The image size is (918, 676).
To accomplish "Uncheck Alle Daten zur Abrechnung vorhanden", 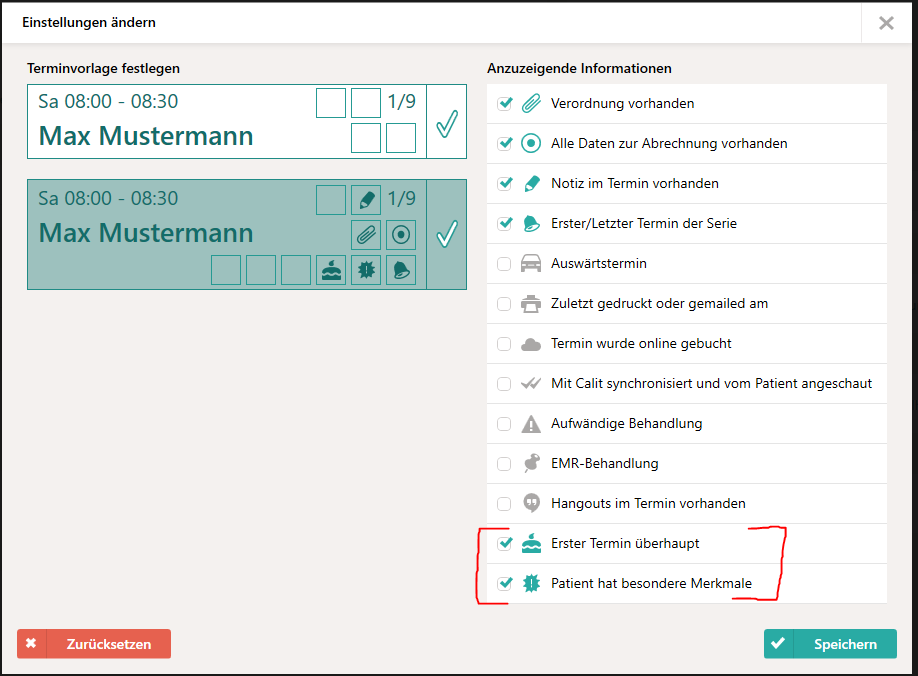I will pyautogui.click(x=504, y=143).
